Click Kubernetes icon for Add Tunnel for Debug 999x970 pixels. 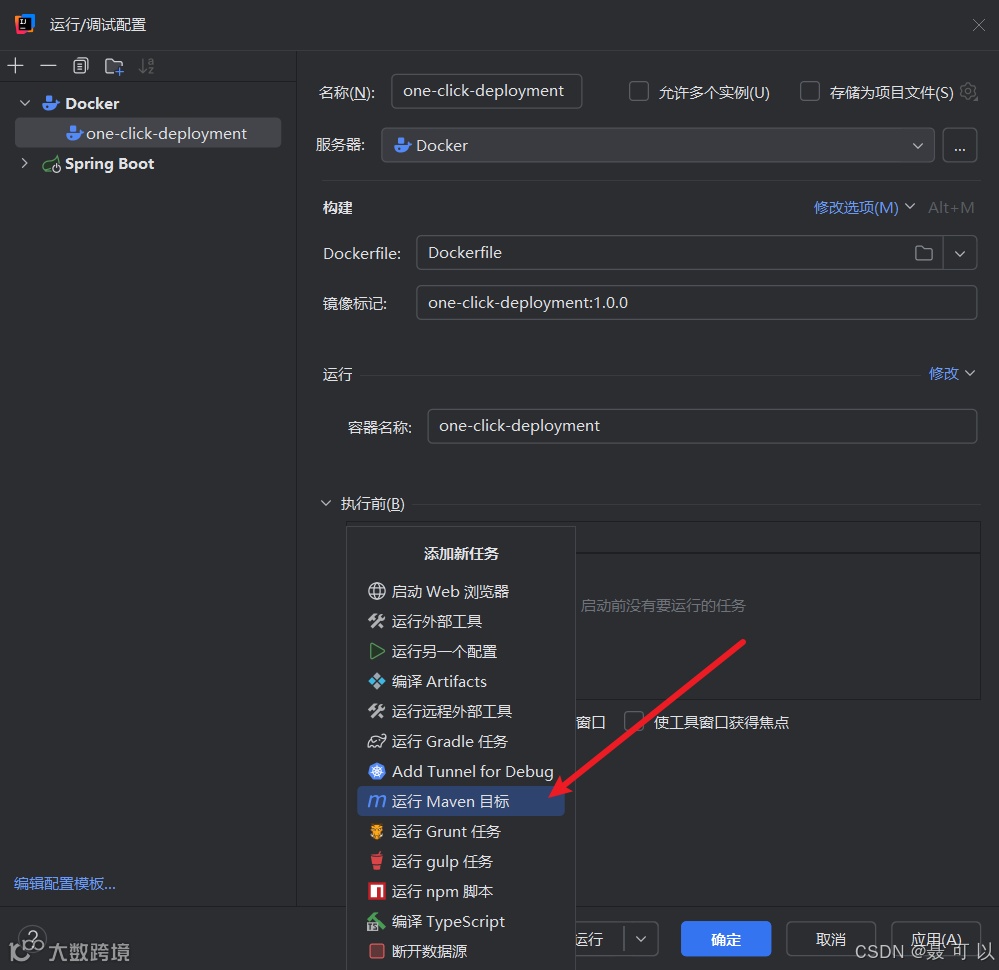click(x=377, y=771)
